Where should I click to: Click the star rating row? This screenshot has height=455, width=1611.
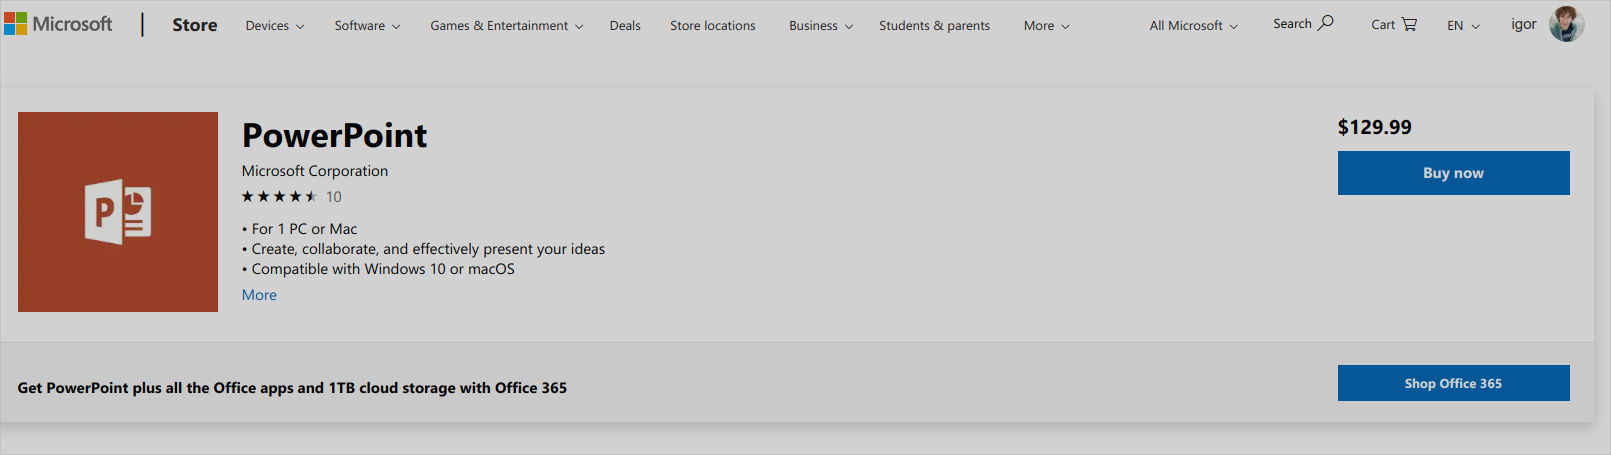(279, 197)
